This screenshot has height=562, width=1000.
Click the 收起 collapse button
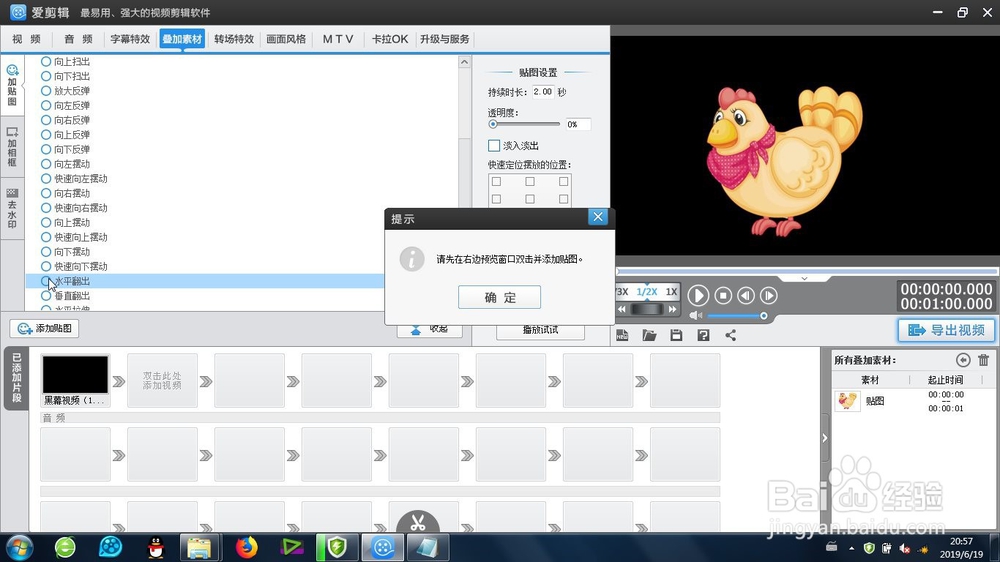pos(429,330)
